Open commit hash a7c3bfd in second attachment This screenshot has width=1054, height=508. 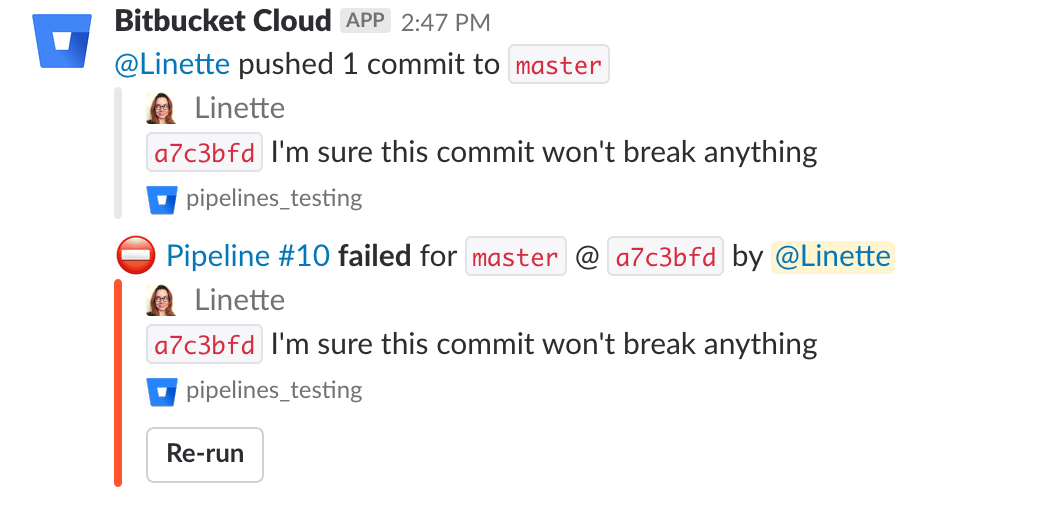pos(204,345)
